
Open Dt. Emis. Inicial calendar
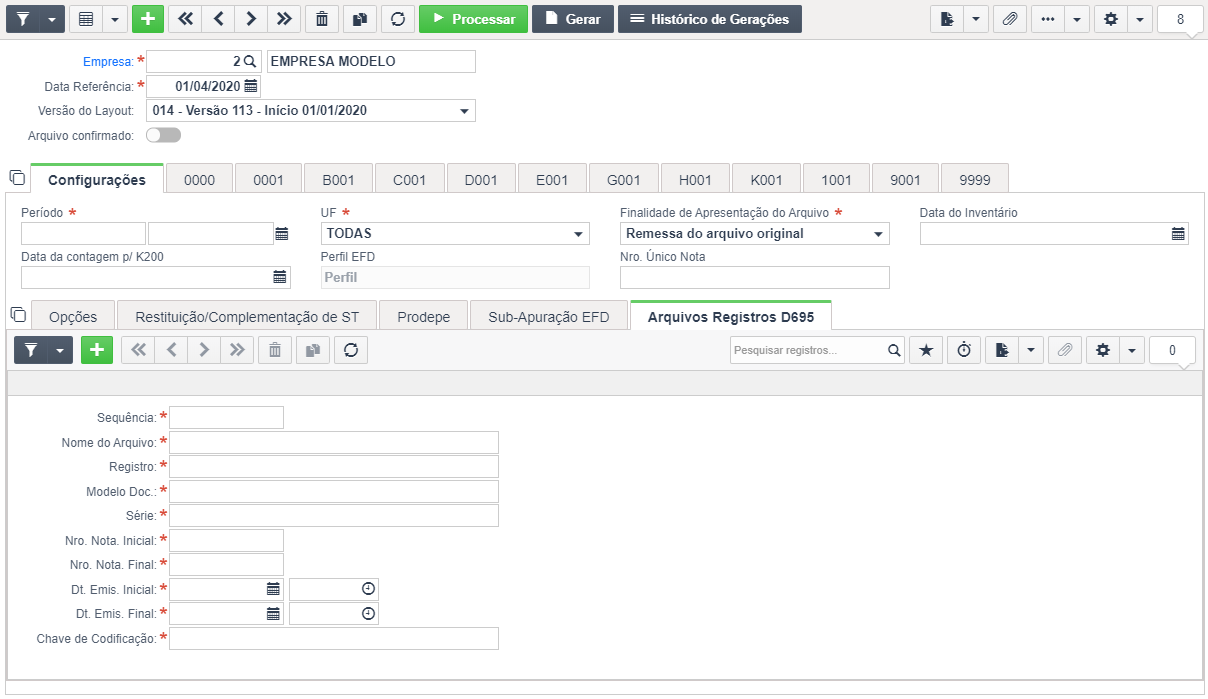pos(273,589)
